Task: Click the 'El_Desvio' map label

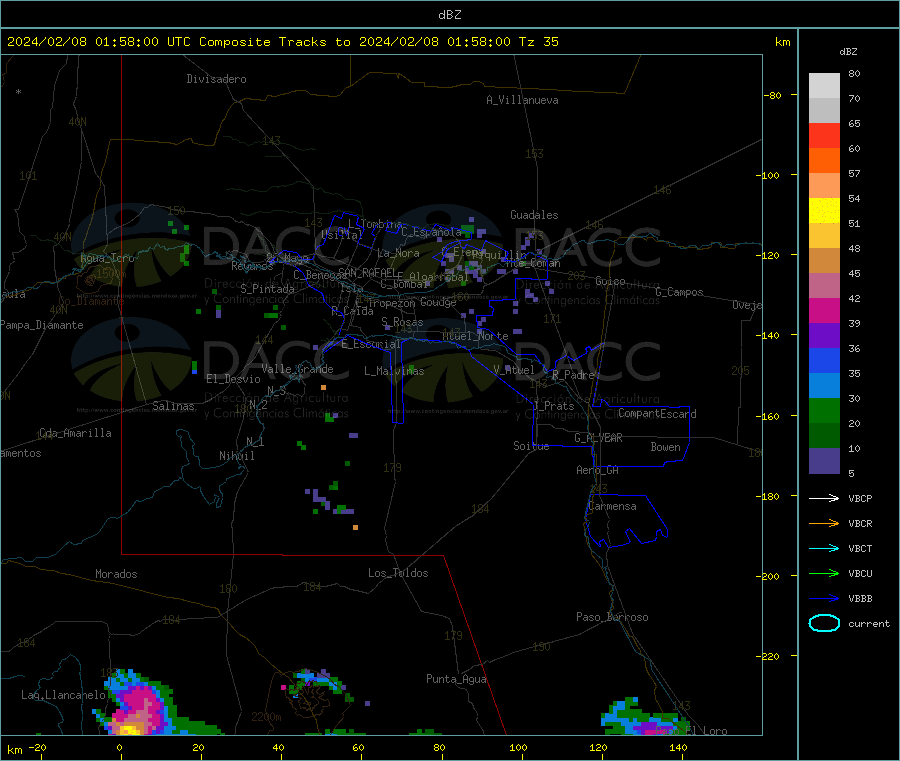Action: pos(233,379)
